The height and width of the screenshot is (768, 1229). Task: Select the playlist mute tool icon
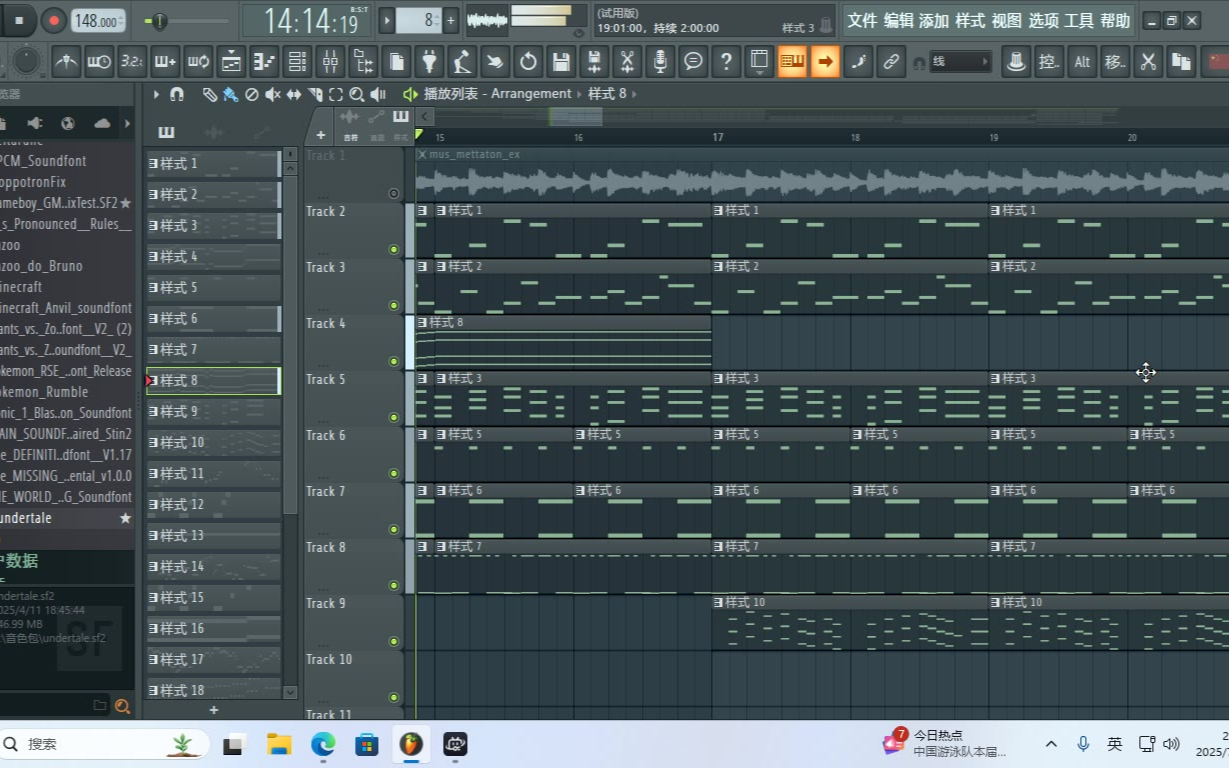pyautogui.click(x=273, y=94)
